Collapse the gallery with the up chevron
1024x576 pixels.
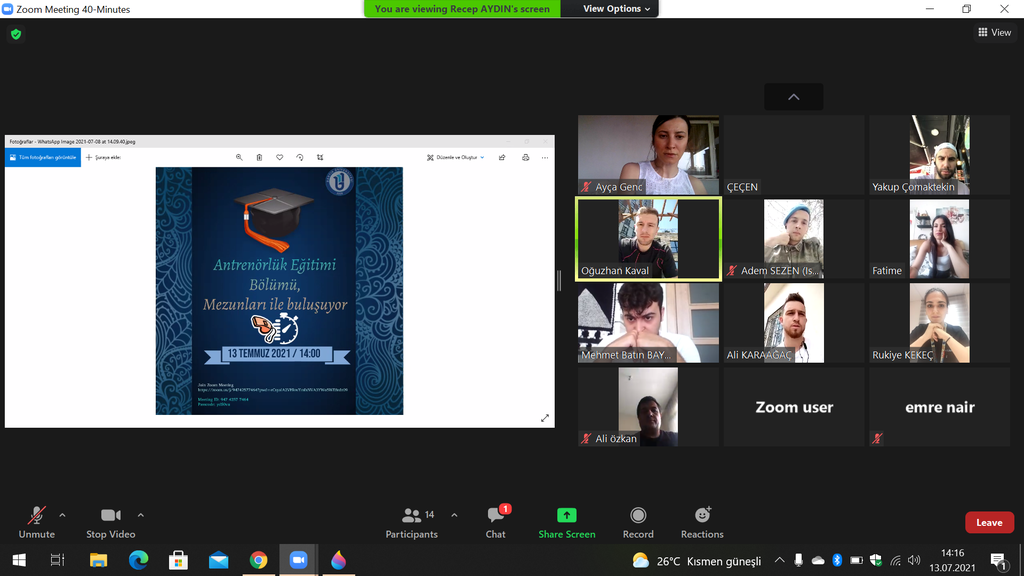pos(793,97)
